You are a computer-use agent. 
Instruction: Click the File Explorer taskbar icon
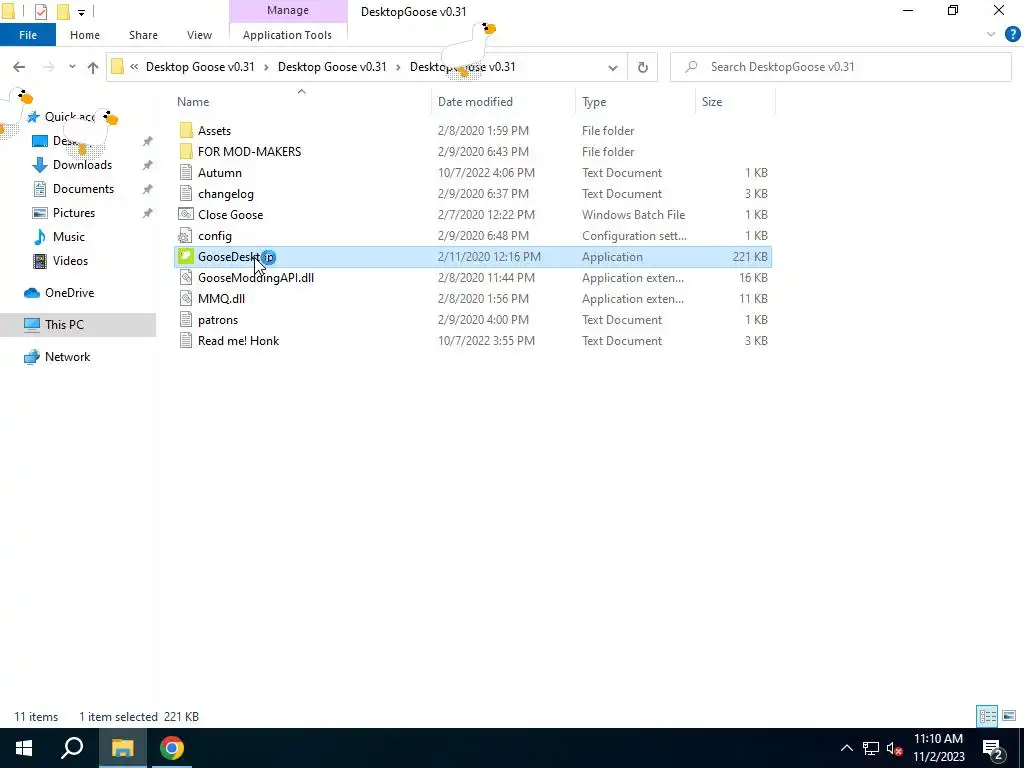point(122,748)
